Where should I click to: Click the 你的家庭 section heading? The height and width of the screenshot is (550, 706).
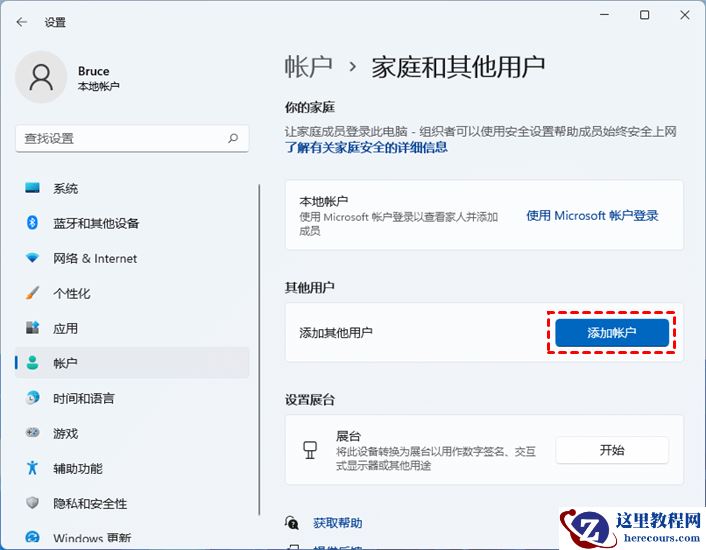click(x=310, y=107)
